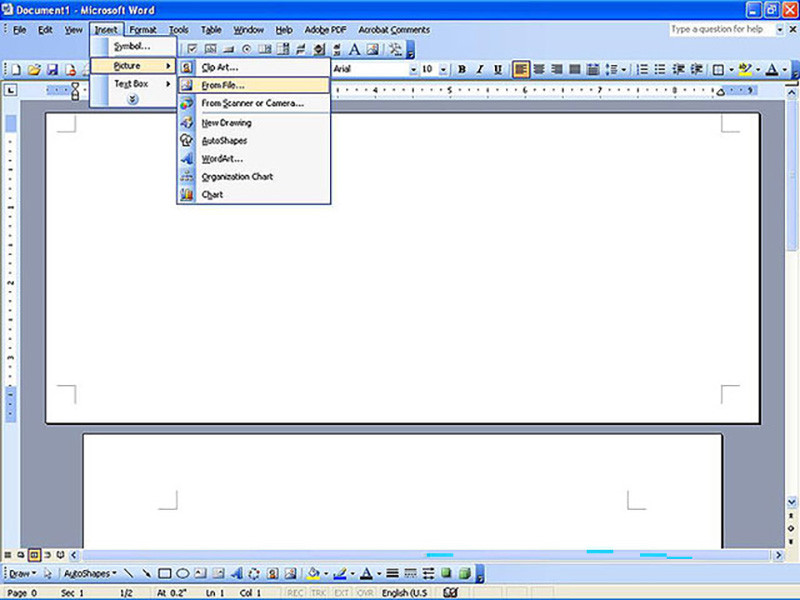Image resolution: width=800 pixels, height=600 pixels.
Task: Click Insert Picture icon on Drawing toolbar
Action: [290, 573]
